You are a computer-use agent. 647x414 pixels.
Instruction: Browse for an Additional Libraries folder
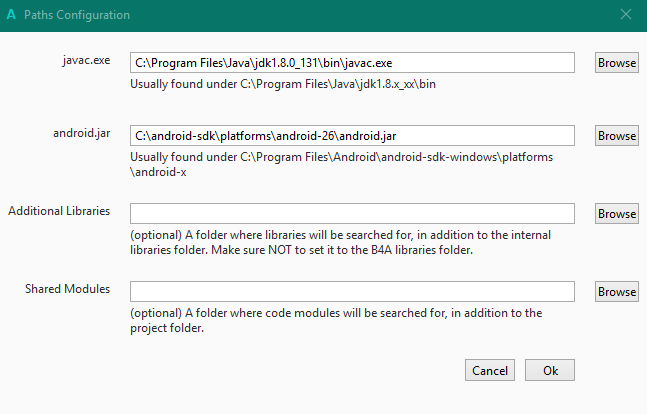[x=616, y=213]
